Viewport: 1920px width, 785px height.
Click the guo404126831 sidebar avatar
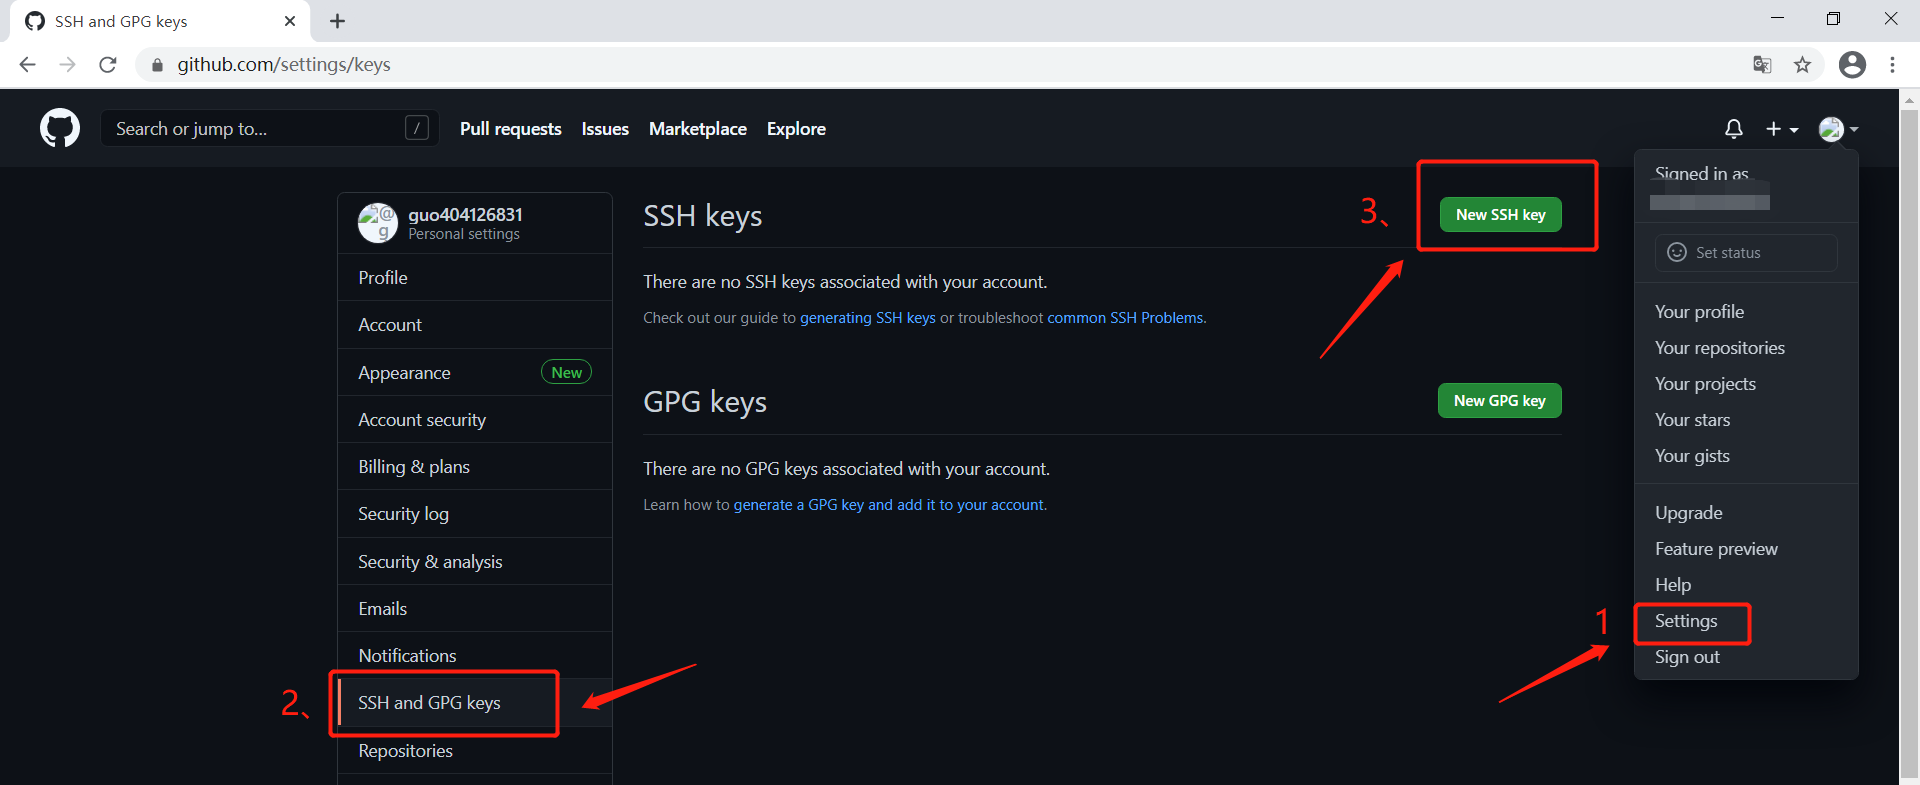tap(378, 223)
